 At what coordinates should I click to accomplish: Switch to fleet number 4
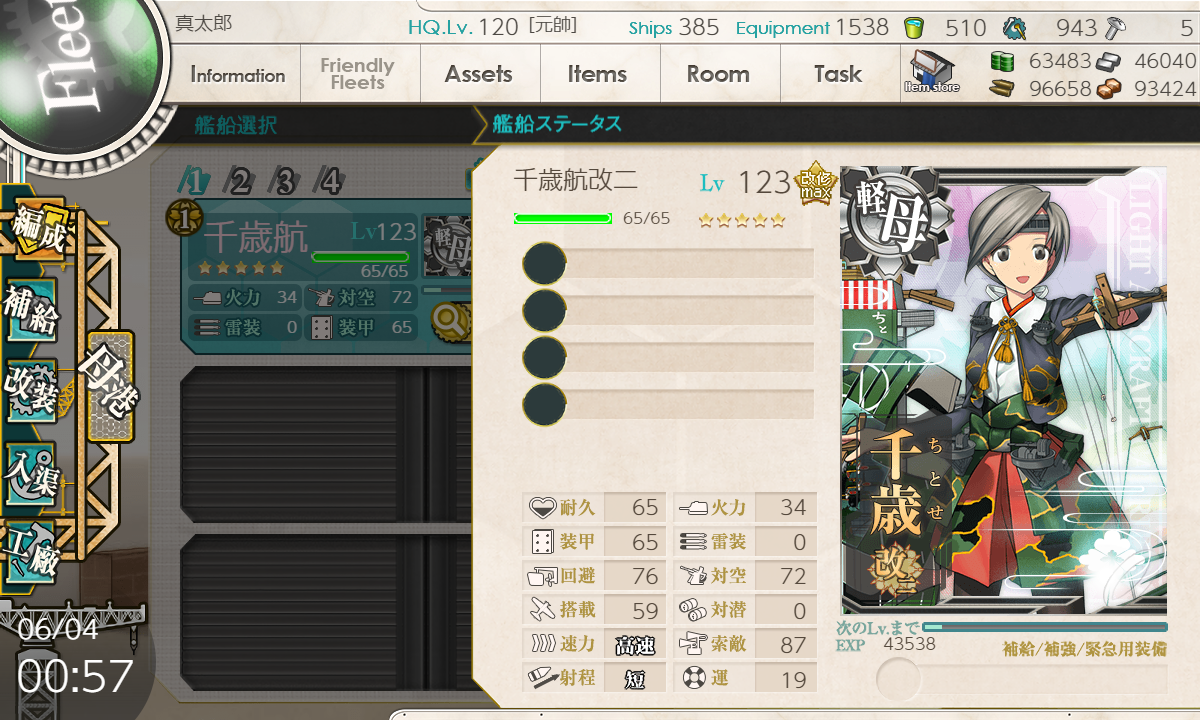329,182
